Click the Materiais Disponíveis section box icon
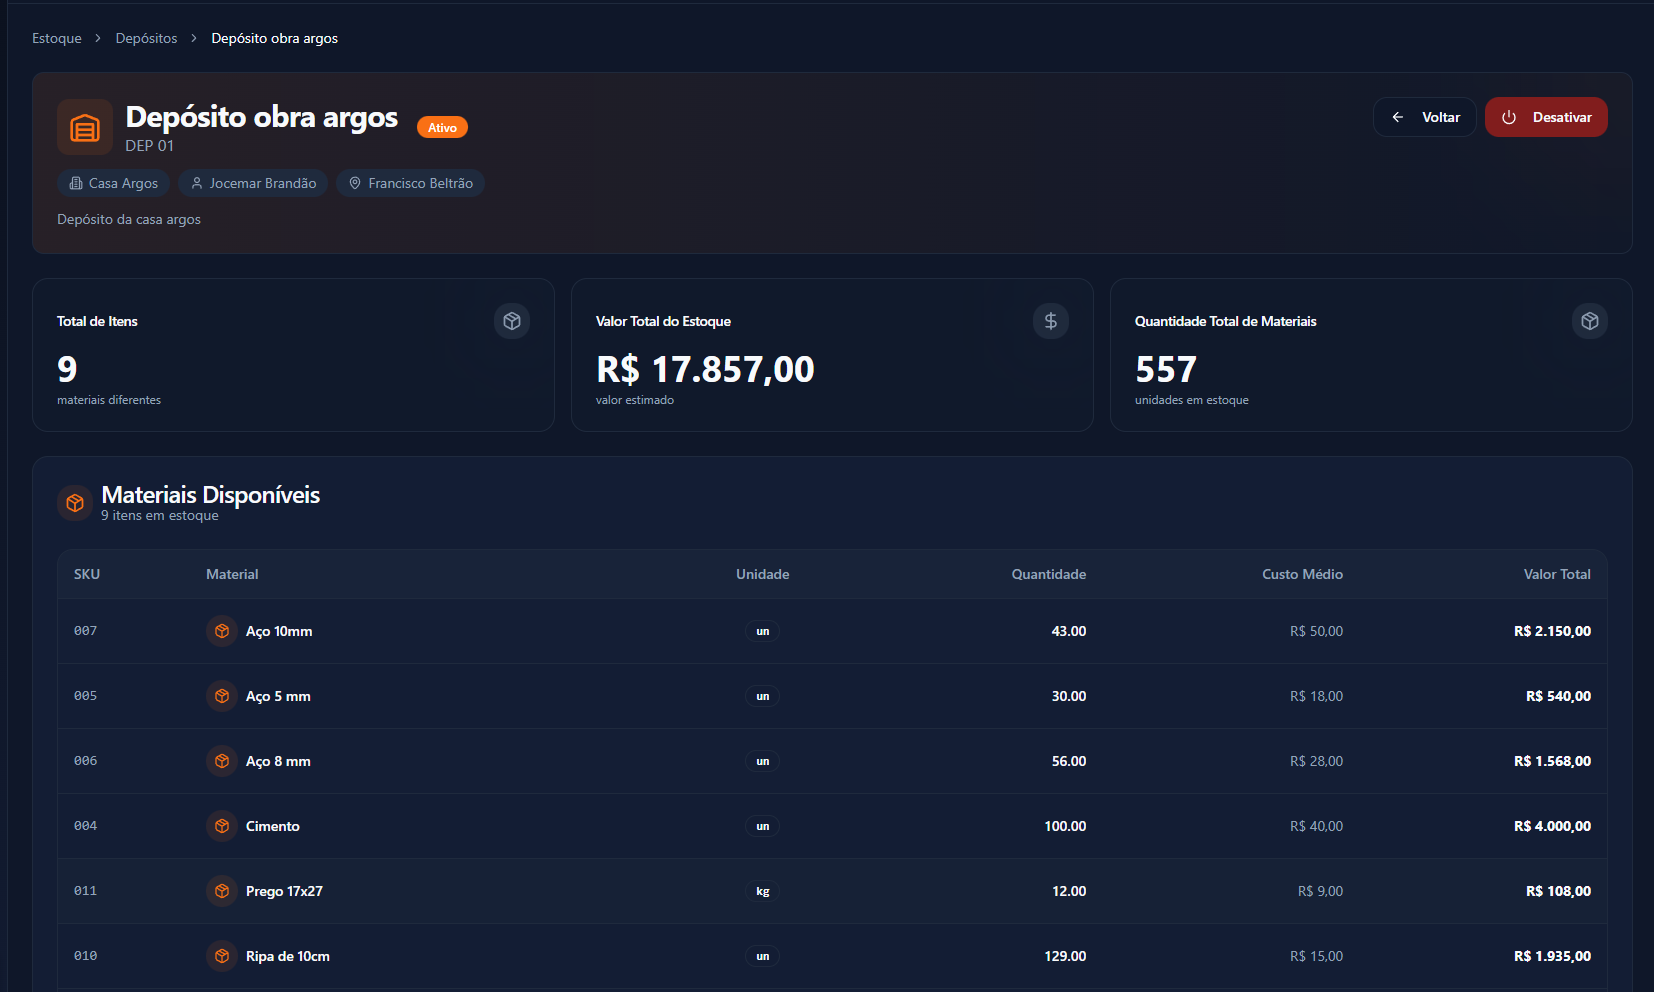1654x992 pixels. coord(75,503)
